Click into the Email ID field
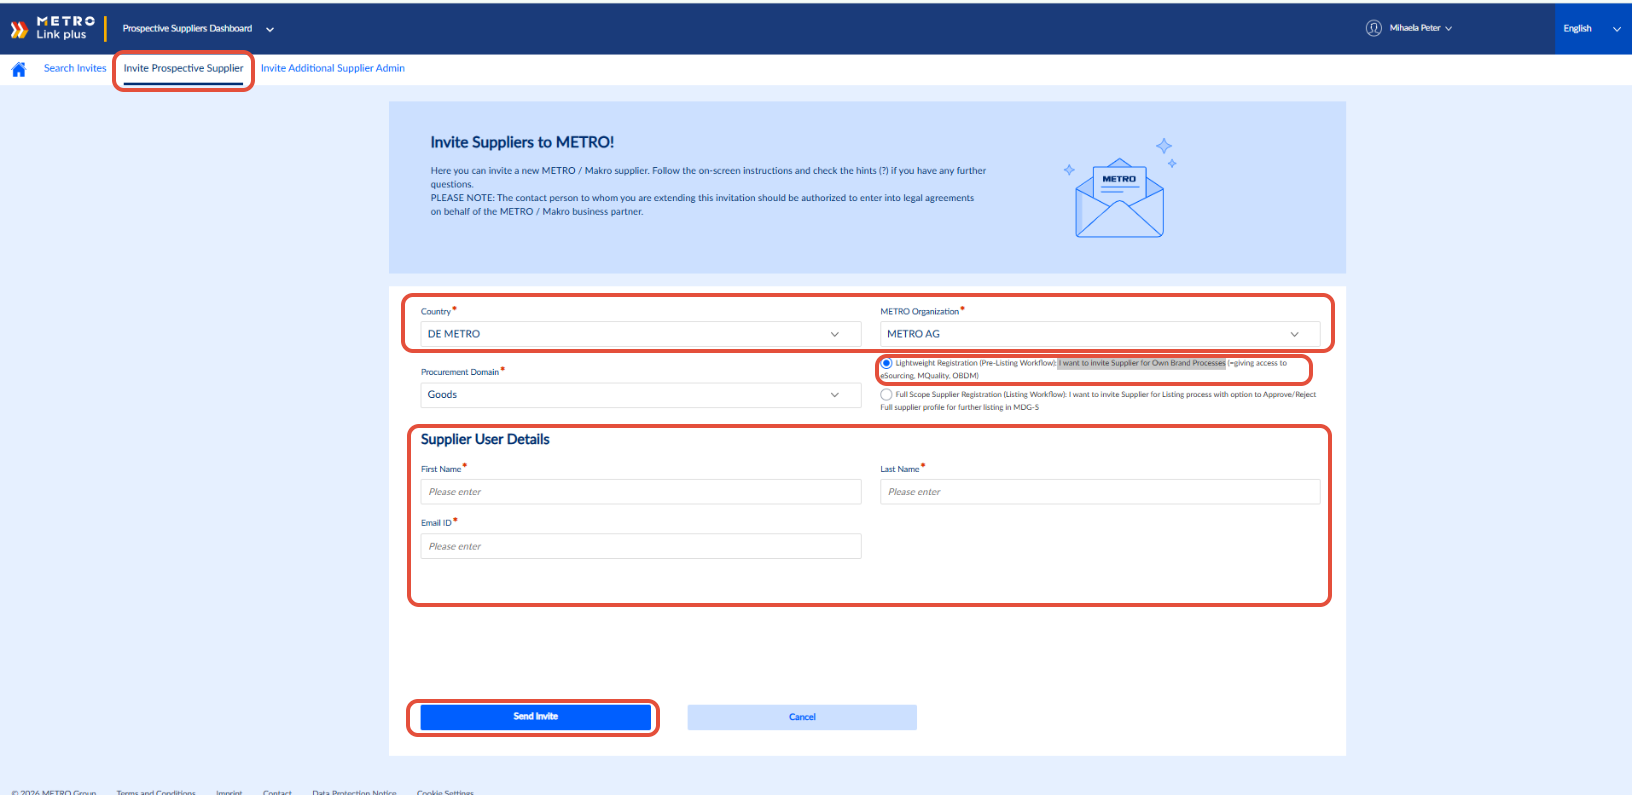Image resolution: width=1632 pixels, height=795 pixels. 641,546
